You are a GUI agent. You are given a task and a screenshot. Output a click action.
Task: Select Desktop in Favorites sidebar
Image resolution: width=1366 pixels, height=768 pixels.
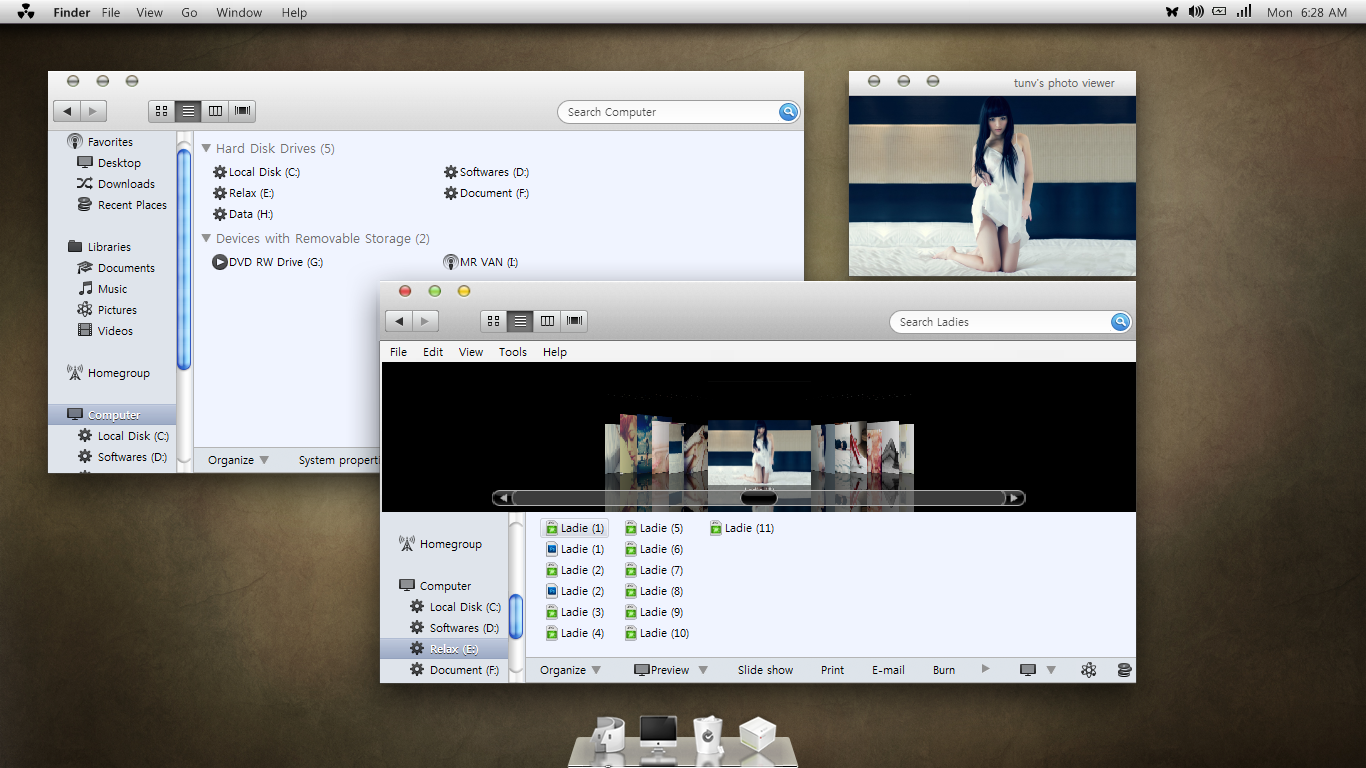pyautogui.click(x=109, y=163)
